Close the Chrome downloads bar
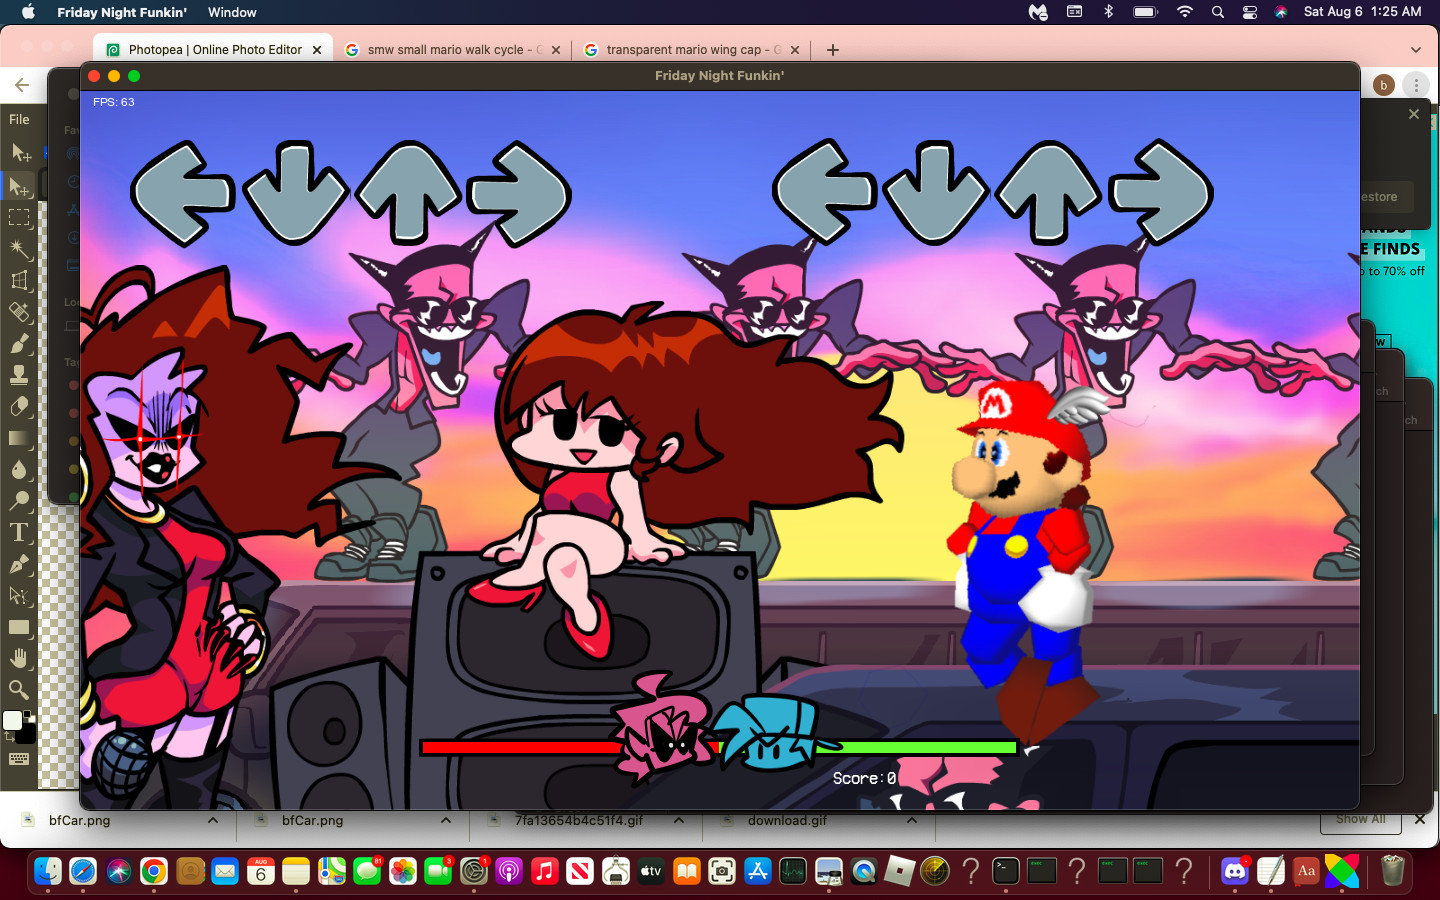Image resolution: width=1440 pixels, height=900 pixels. 1420,819
